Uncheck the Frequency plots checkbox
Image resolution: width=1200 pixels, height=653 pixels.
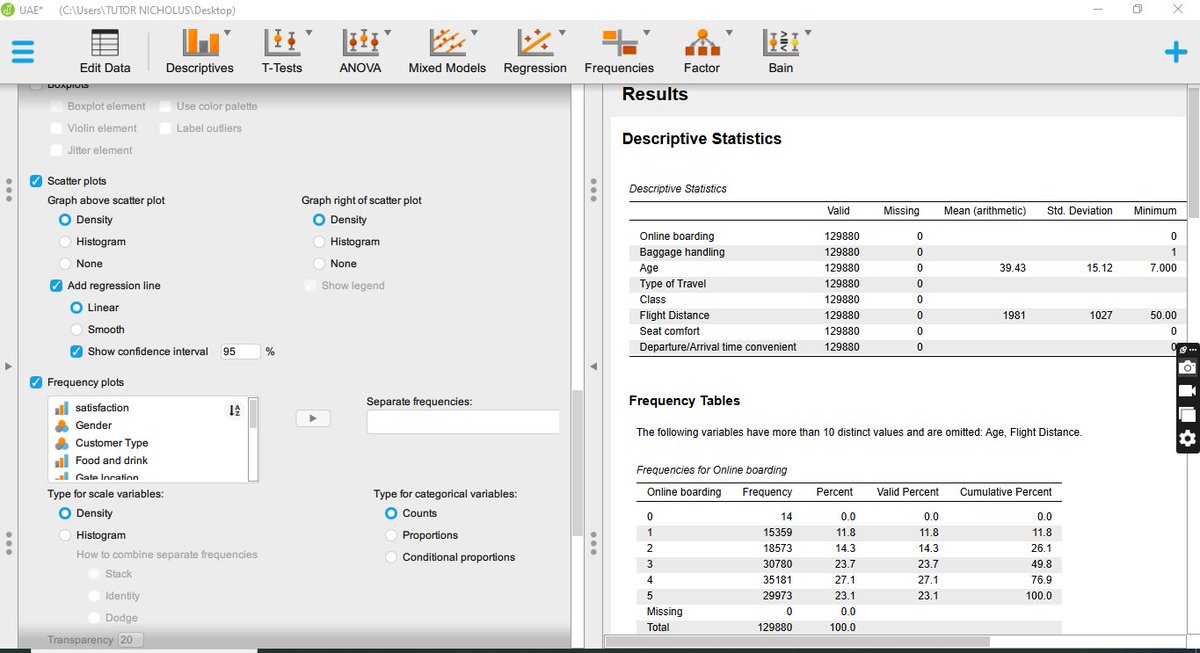coord(37,383)
